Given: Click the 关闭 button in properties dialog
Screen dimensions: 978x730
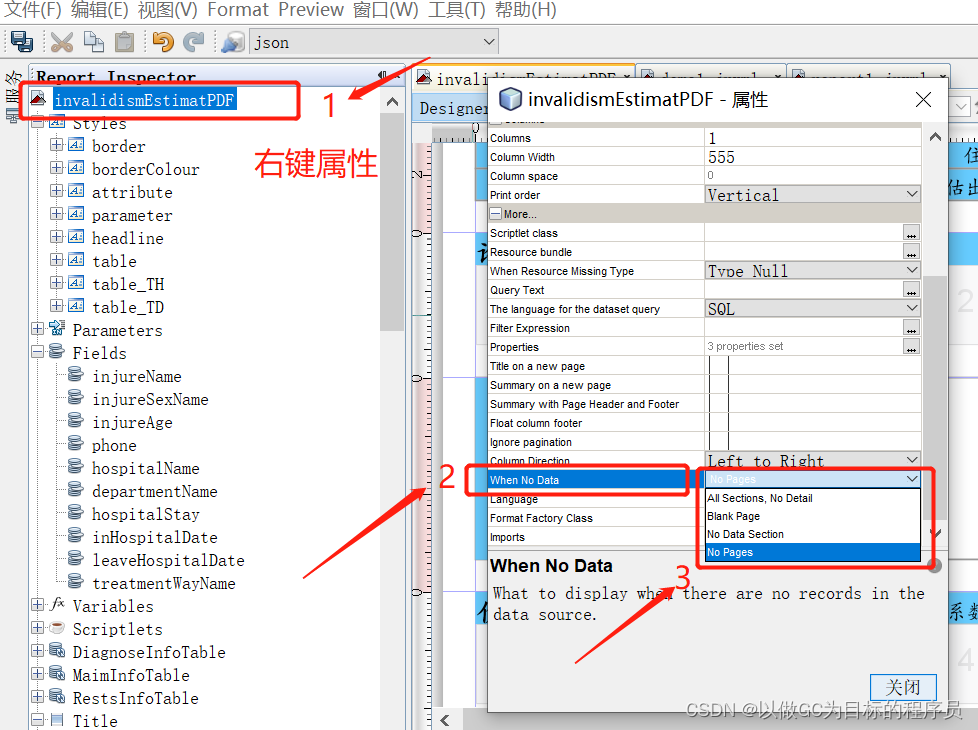Looking at the screenshot, I should [902, 687].
